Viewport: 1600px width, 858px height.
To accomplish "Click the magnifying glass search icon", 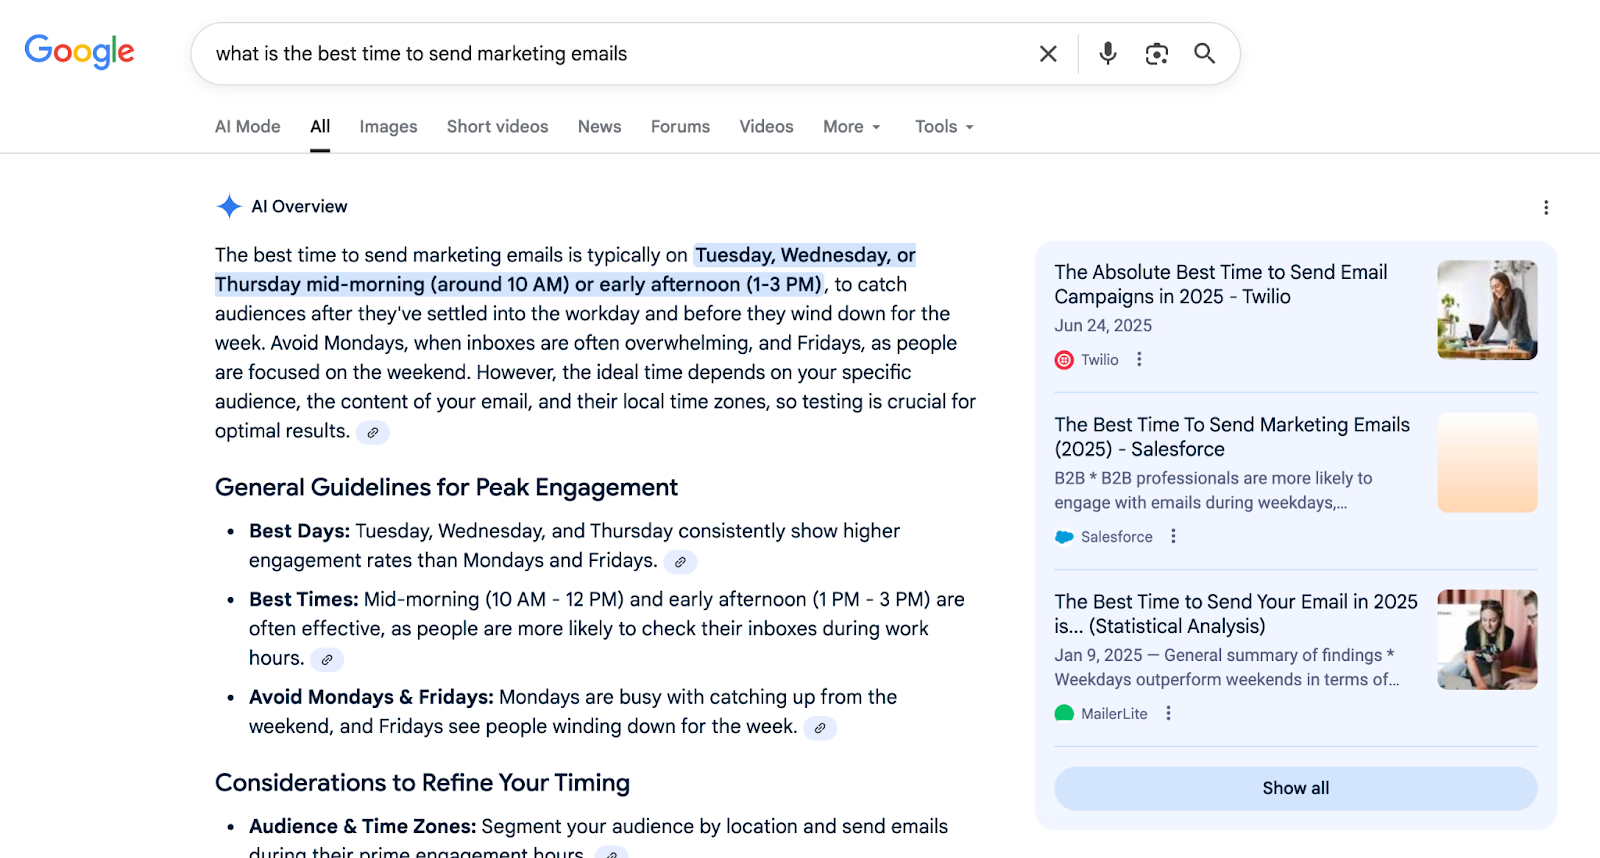I will coord(1204,54).
